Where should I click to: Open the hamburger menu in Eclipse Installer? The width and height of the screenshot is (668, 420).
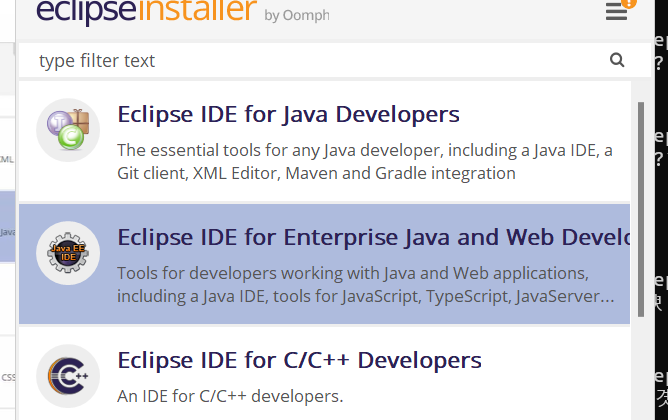pyautogui.click(x=616, y=12)
